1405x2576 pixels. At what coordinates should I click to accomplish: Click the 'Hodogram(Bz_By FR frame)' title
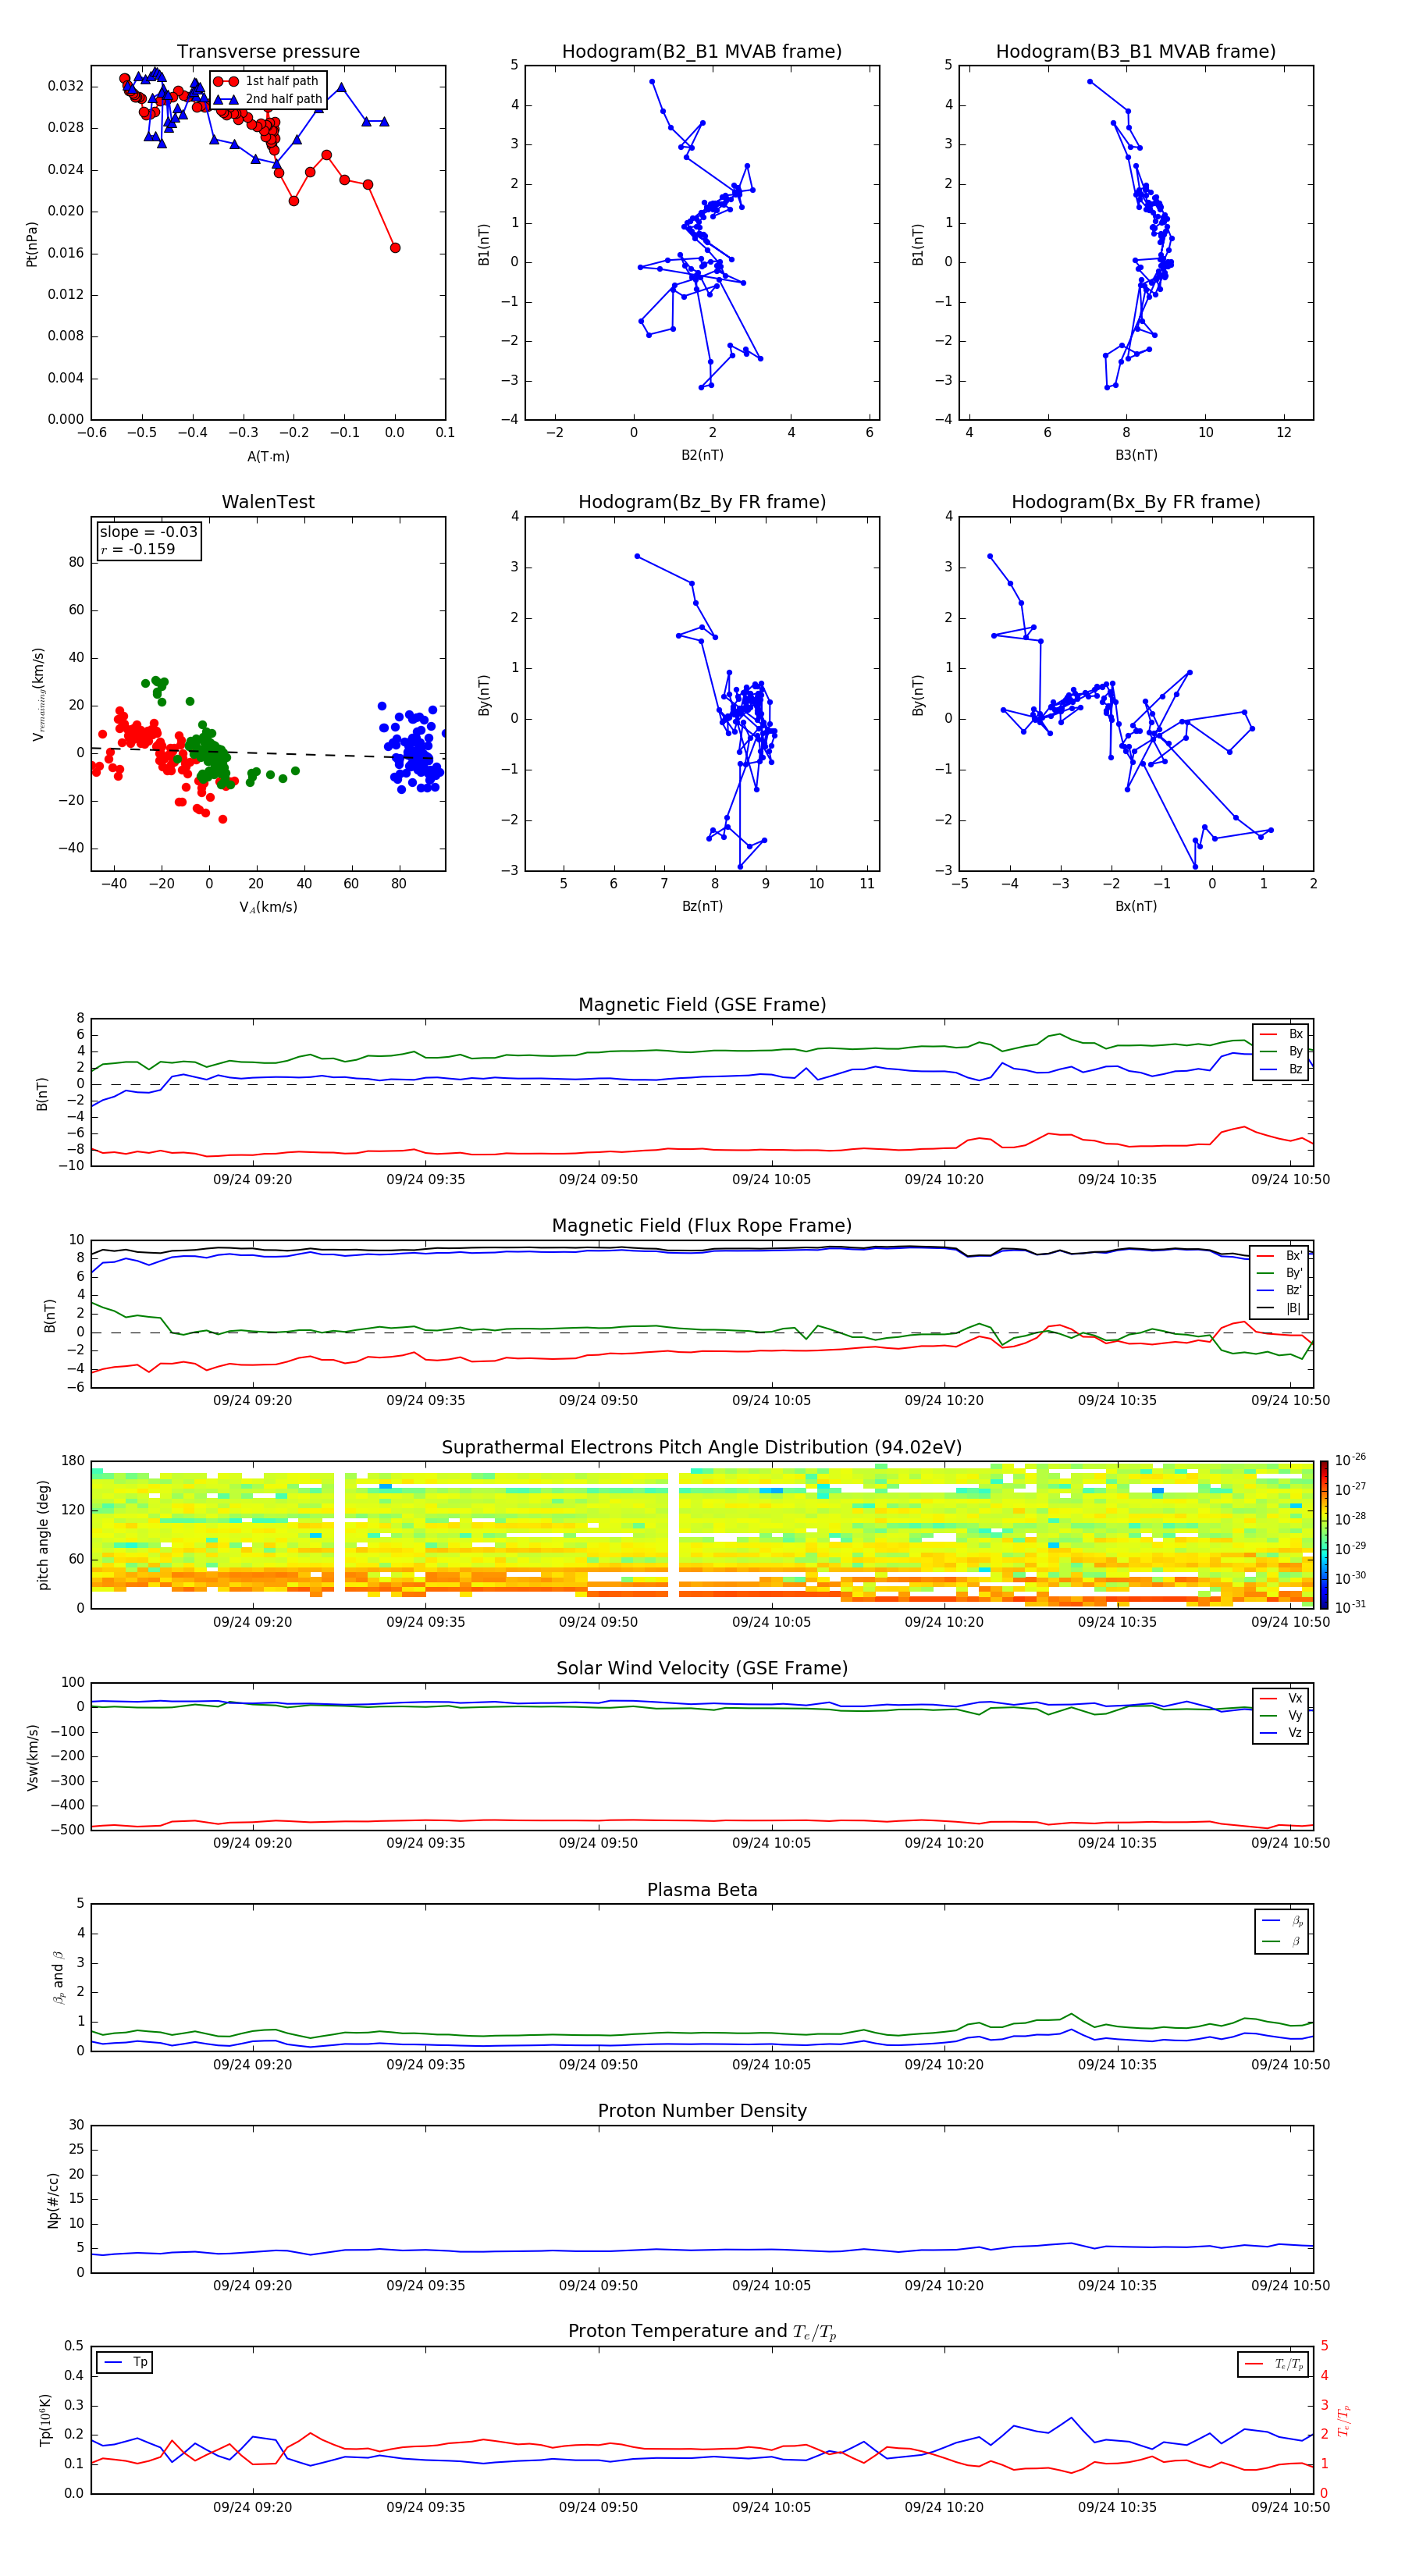click(x=702, y=502)
